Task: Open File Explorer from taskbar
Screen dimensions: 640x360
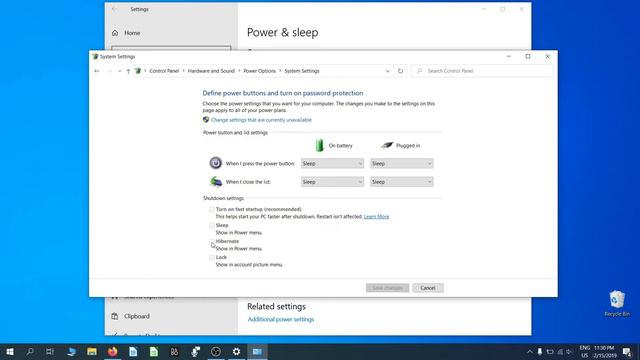Action: coord(92,351)
